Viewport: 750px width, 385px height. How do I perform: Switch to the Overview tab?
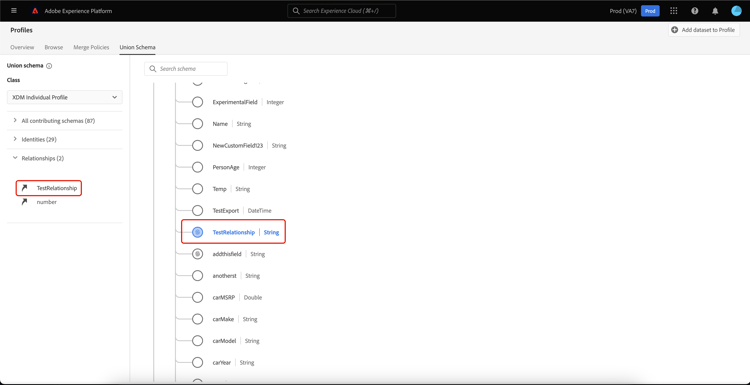(x=22, y=47)
